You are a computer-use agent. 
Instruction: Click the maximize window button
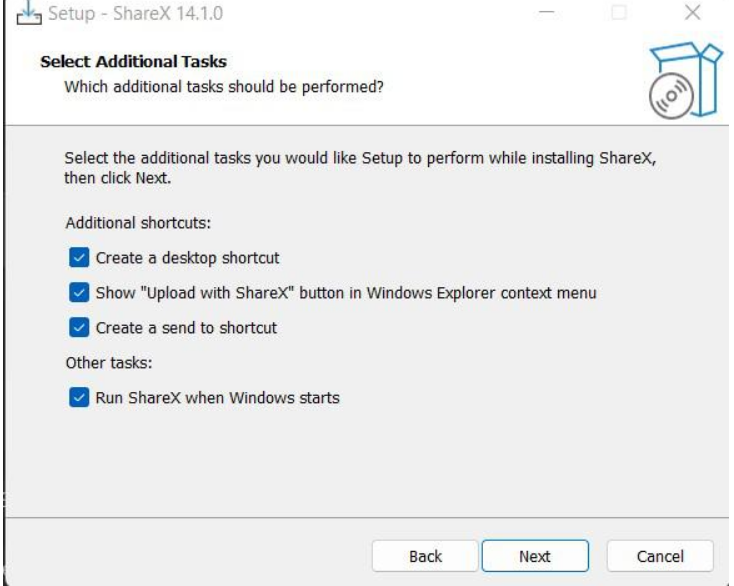pyautogui.click(x=620, y=15)
